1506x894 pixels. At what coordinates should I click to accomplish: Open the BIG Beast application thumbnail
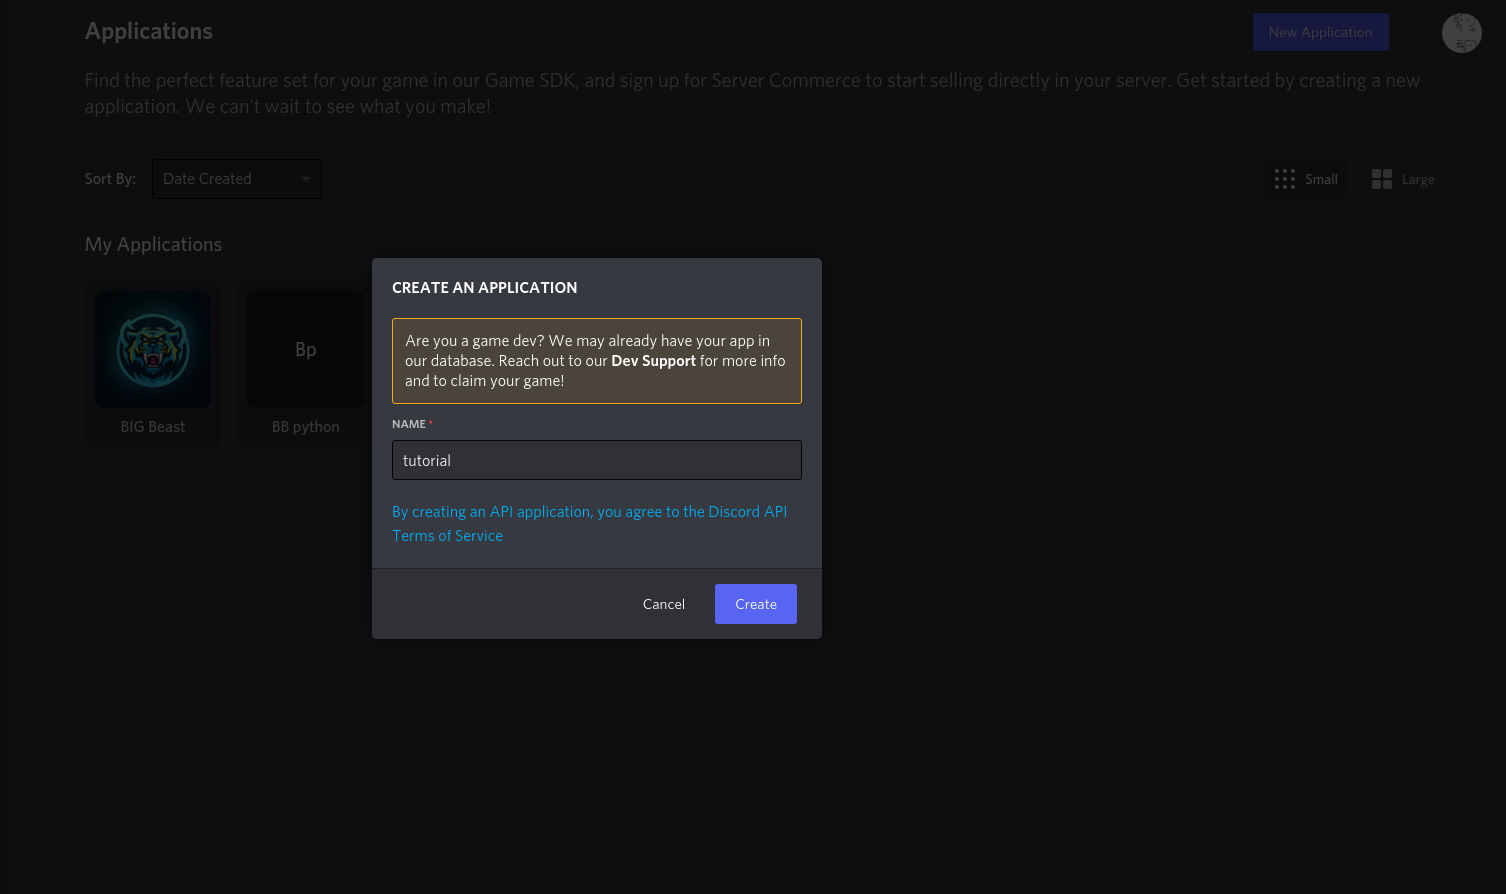[x=153, y=349]
